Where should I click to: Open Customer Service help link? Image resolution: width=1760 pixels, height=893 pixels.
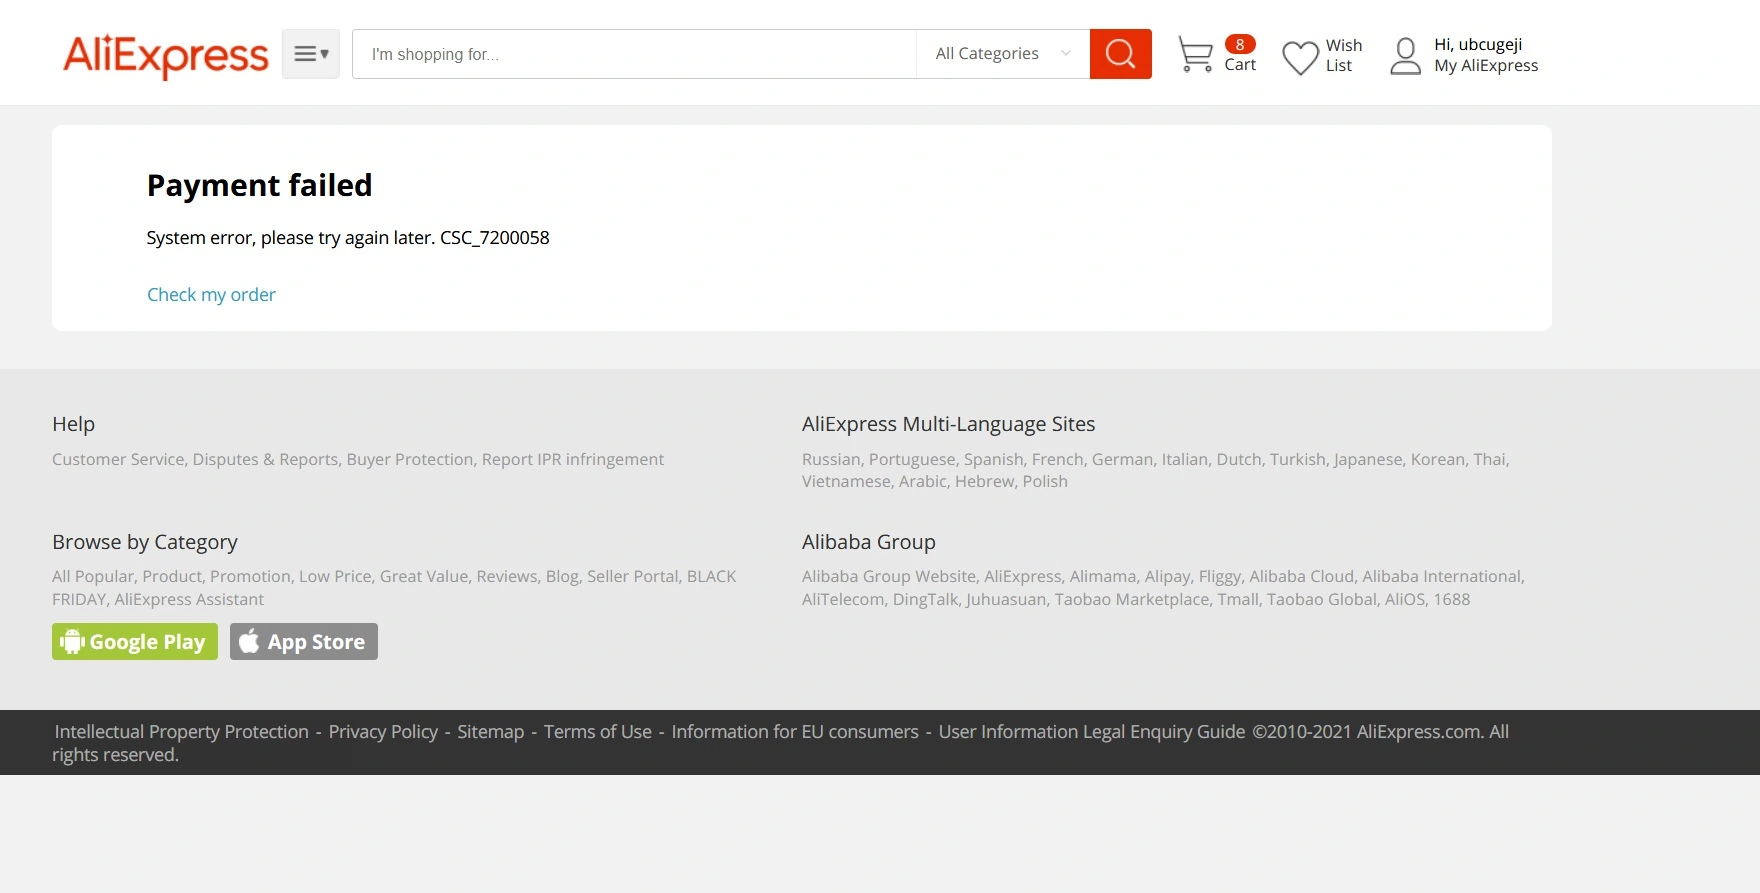[118, 459]
